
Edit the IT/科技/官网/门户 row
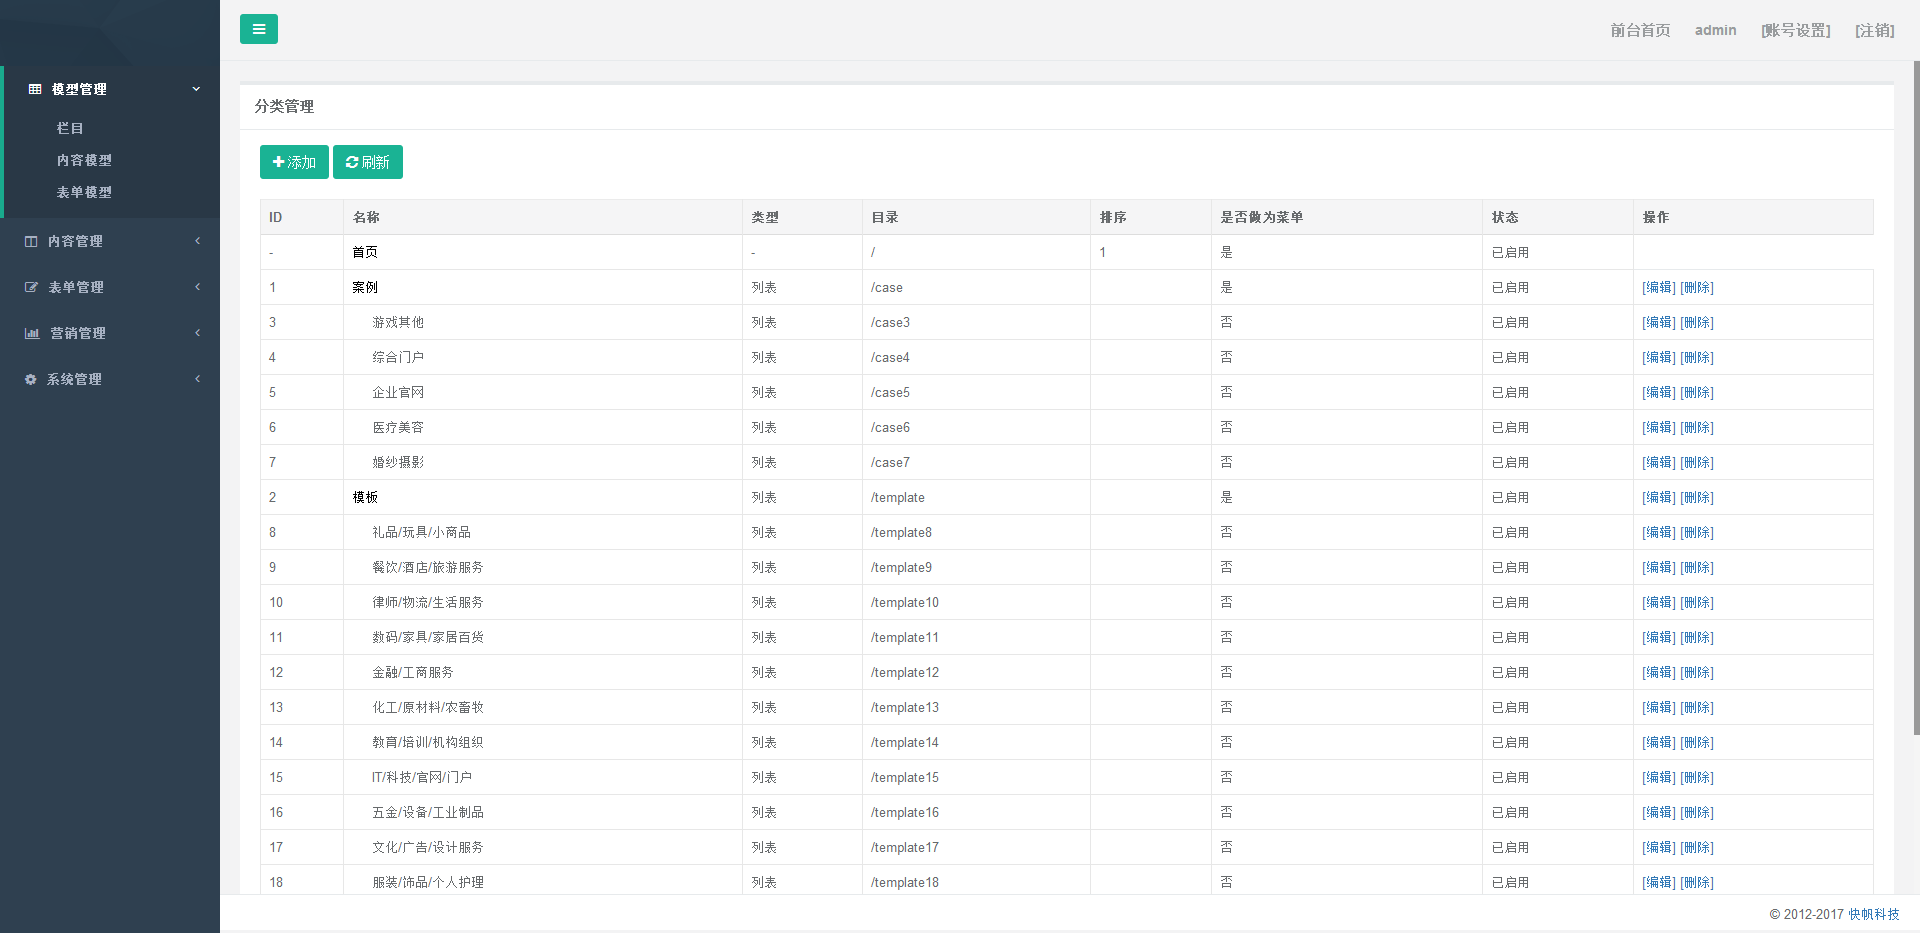(x=1658, y=777)
